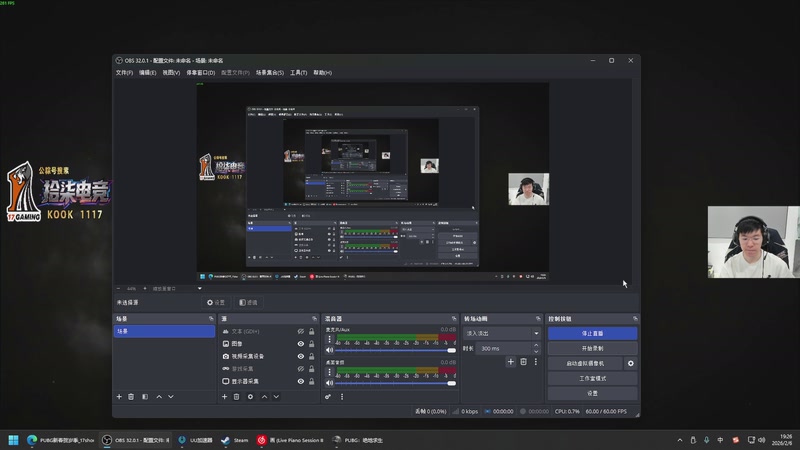800x450 pixels.
Task: Toggle lock on the 图像 source
Action: pos(311,344)
